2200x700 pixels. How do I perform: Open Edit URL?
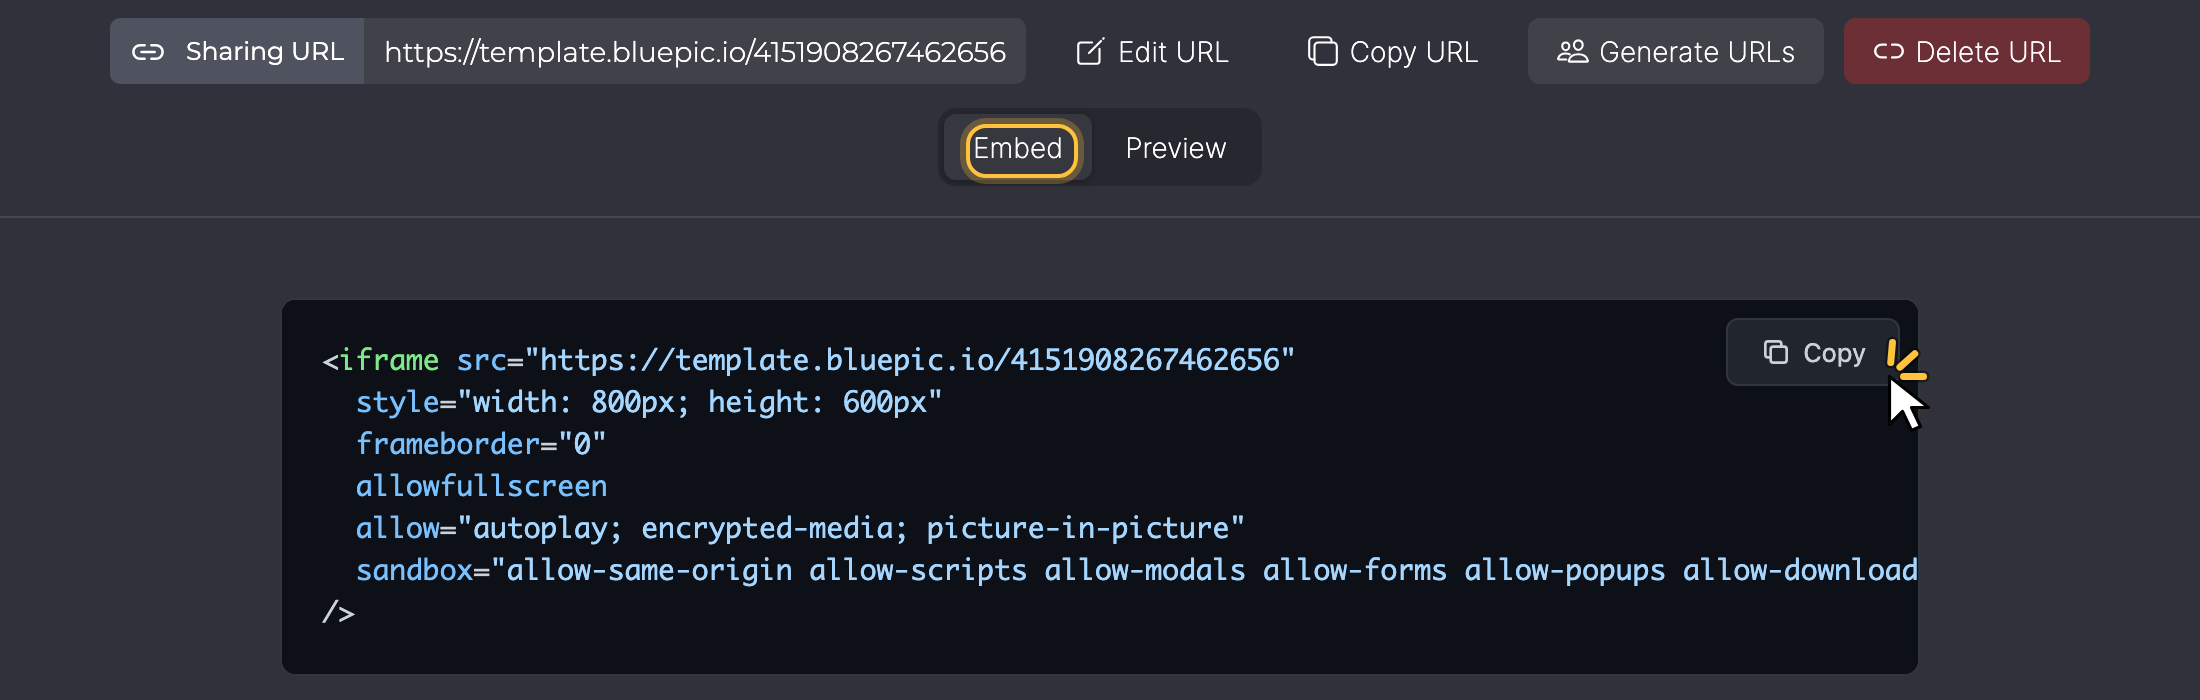pyautogui.click(x=1152, y=51)
